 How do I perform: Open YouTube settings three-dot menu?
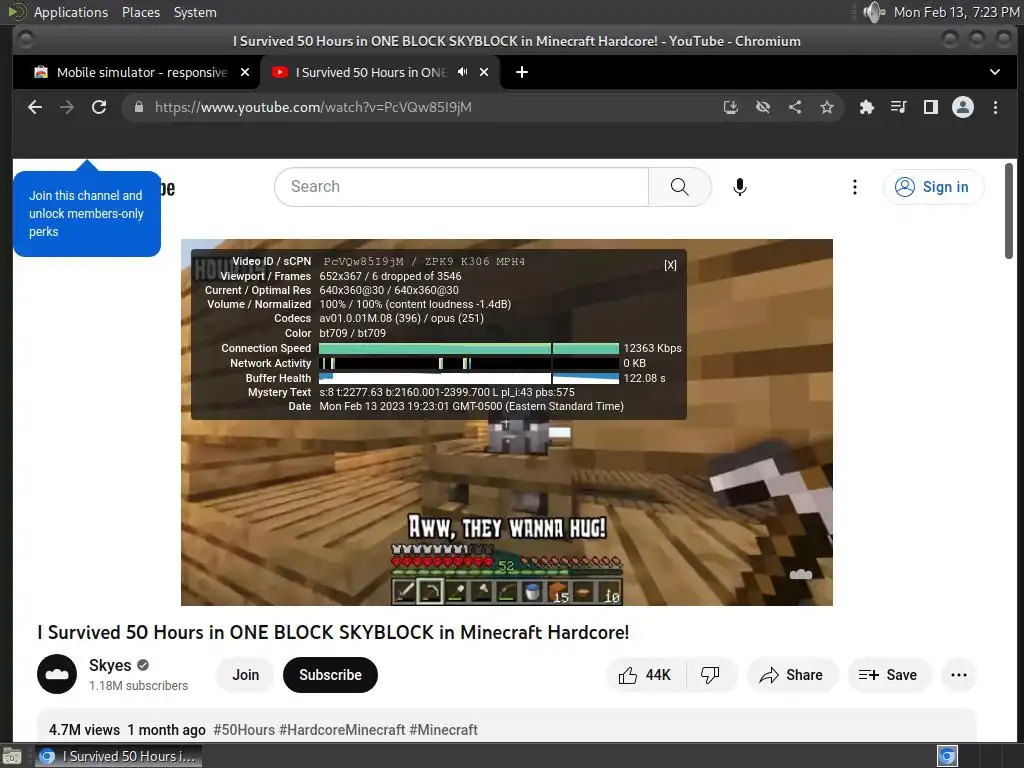click(x=854, y=187)
